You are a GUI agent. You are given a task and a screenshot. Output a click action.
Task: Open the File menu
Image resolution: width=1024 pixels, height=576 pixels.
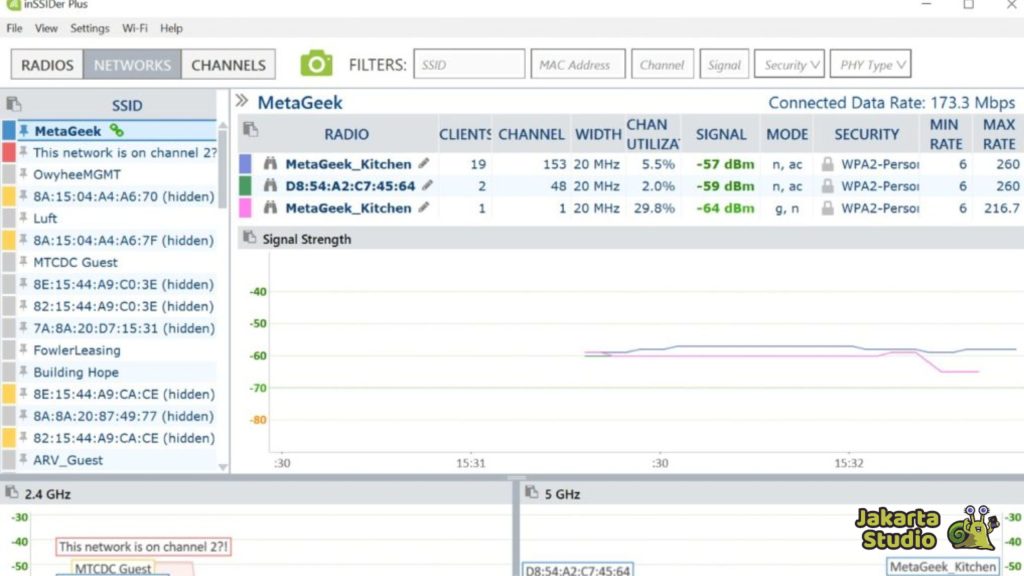click(14, 28)
